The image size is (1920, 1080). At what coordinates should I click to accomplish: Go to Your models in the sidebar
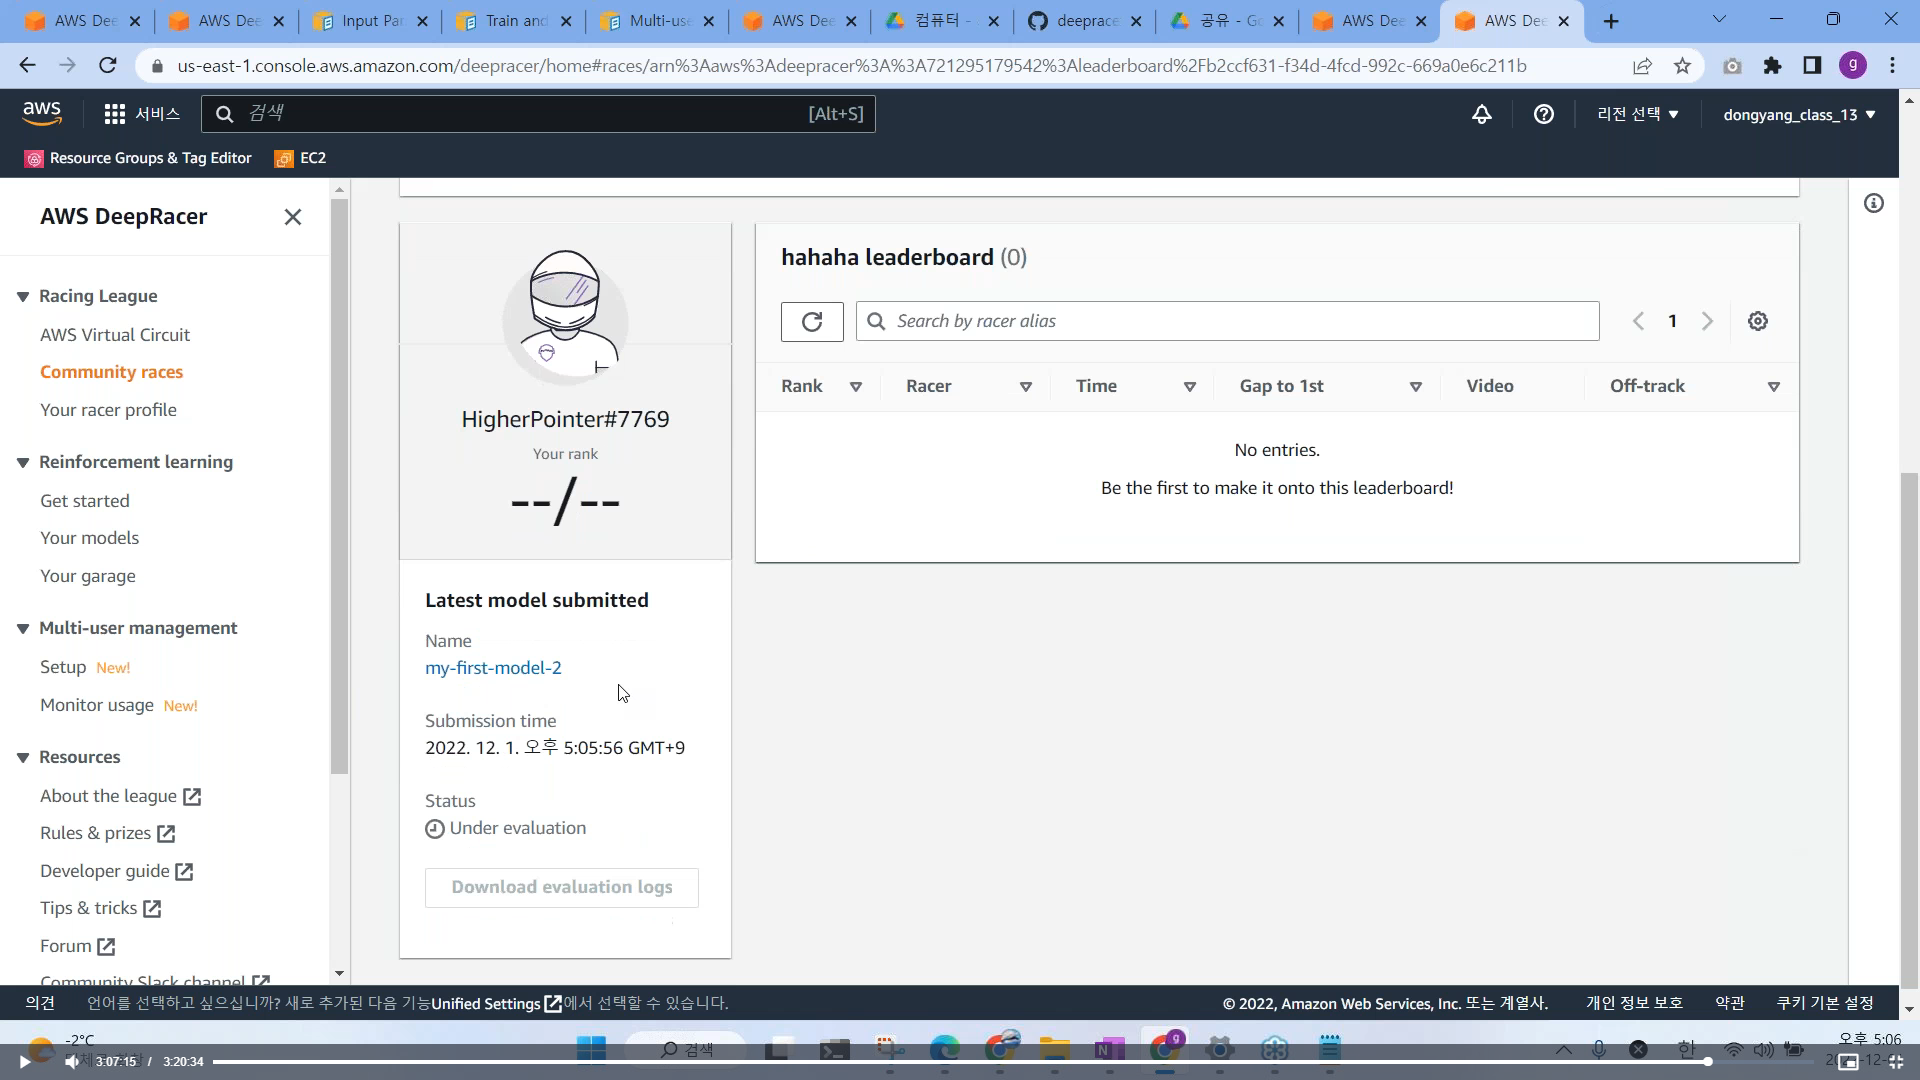click(x=89, y=538)
